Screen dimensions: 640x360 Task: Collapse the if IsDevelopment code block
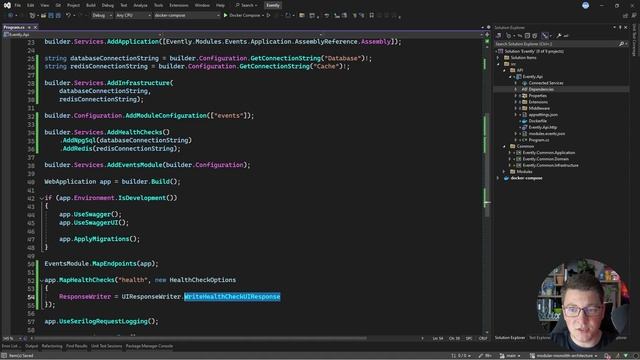tap(41, 198)
